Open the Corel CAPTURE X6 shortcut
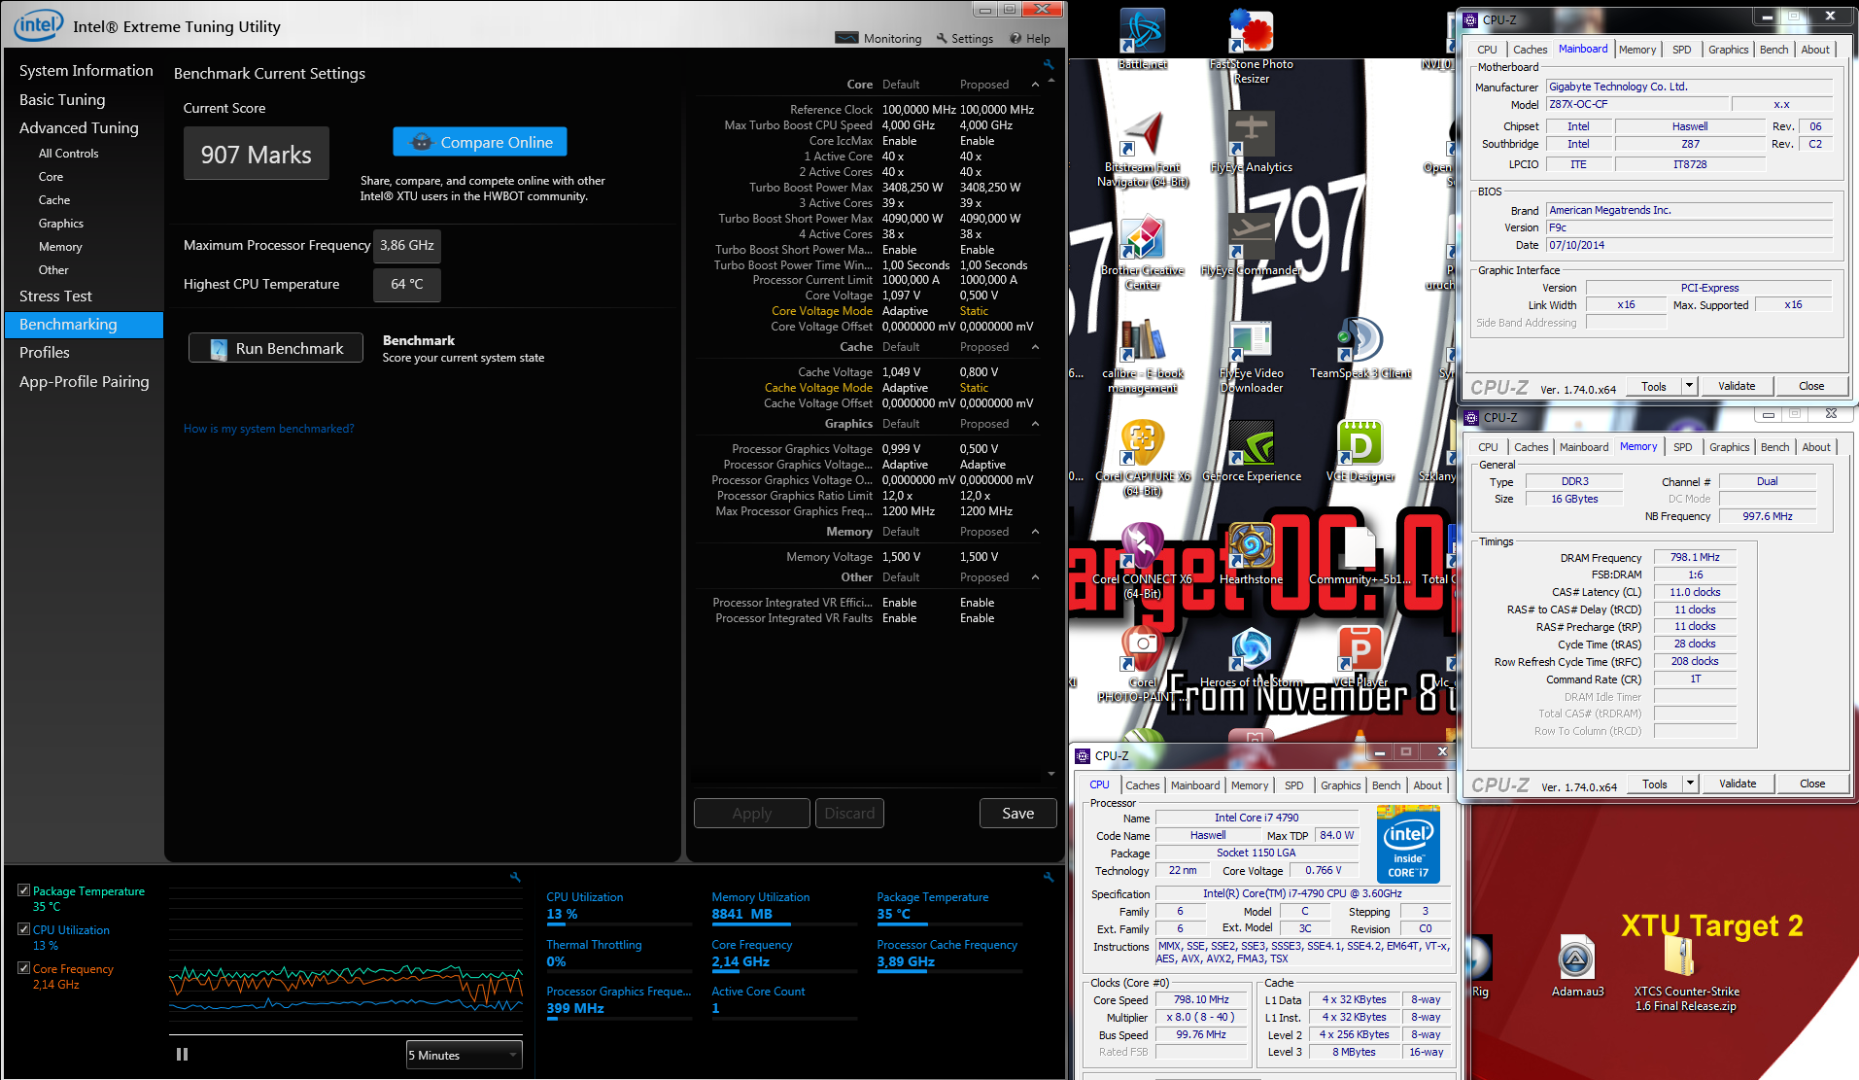The width and height of the screenshot is (1859, 1080). [x=1142, y=459]
